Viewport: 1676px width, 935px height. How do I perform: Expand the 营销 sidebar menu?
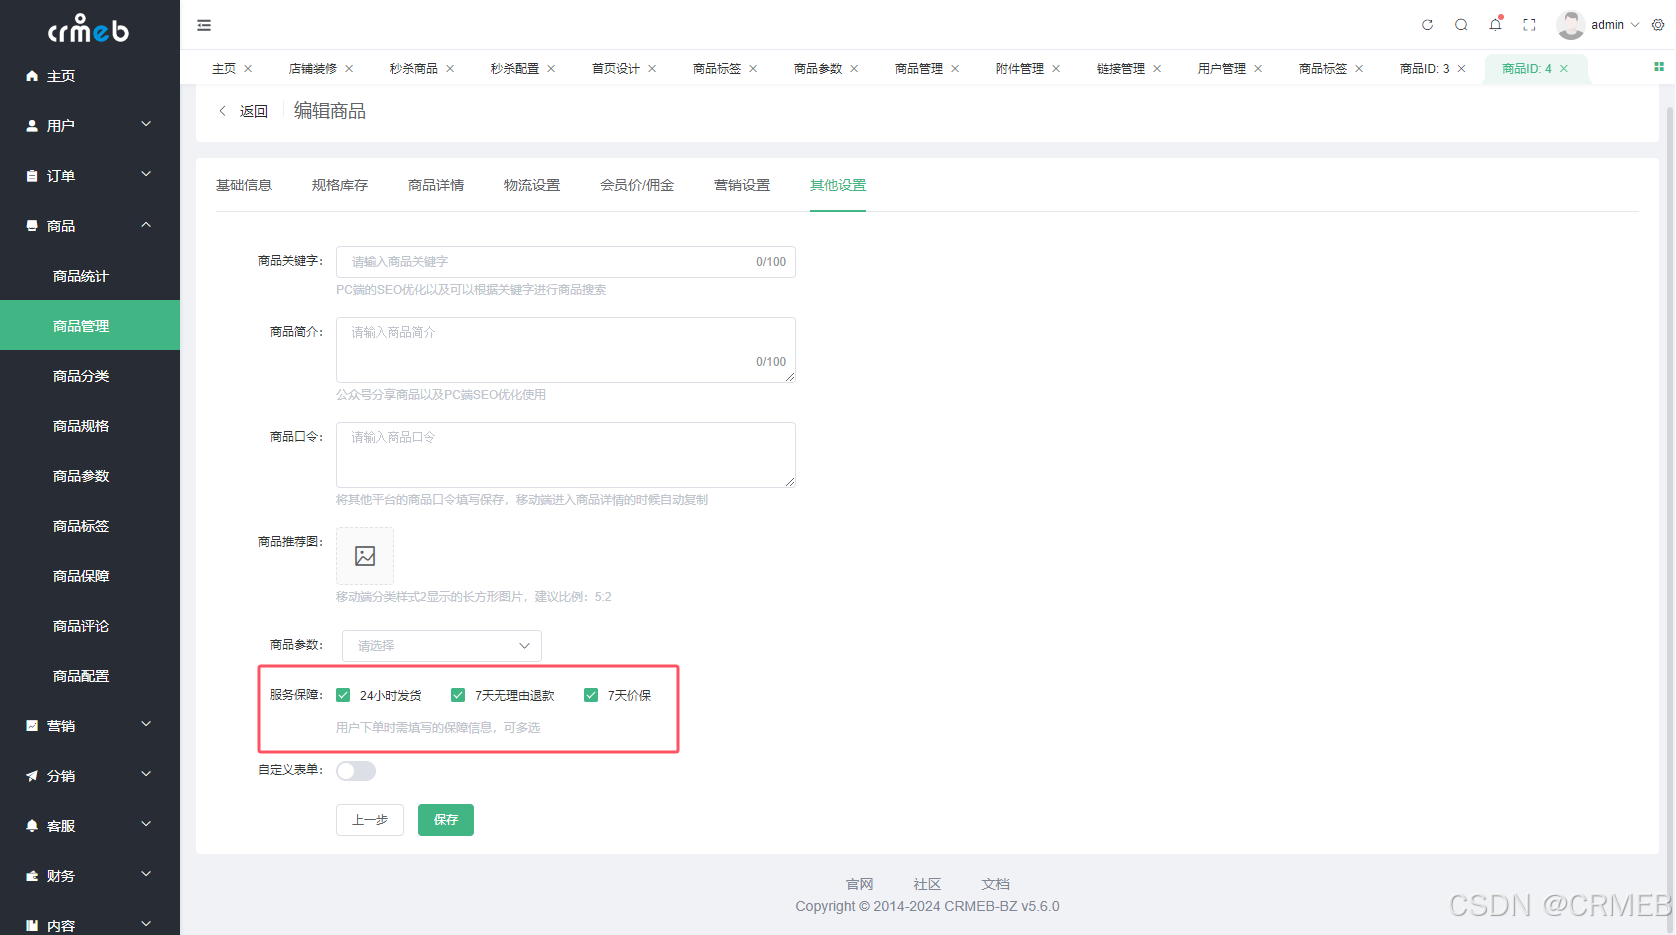pyautogui.click(x=90, y=726)
